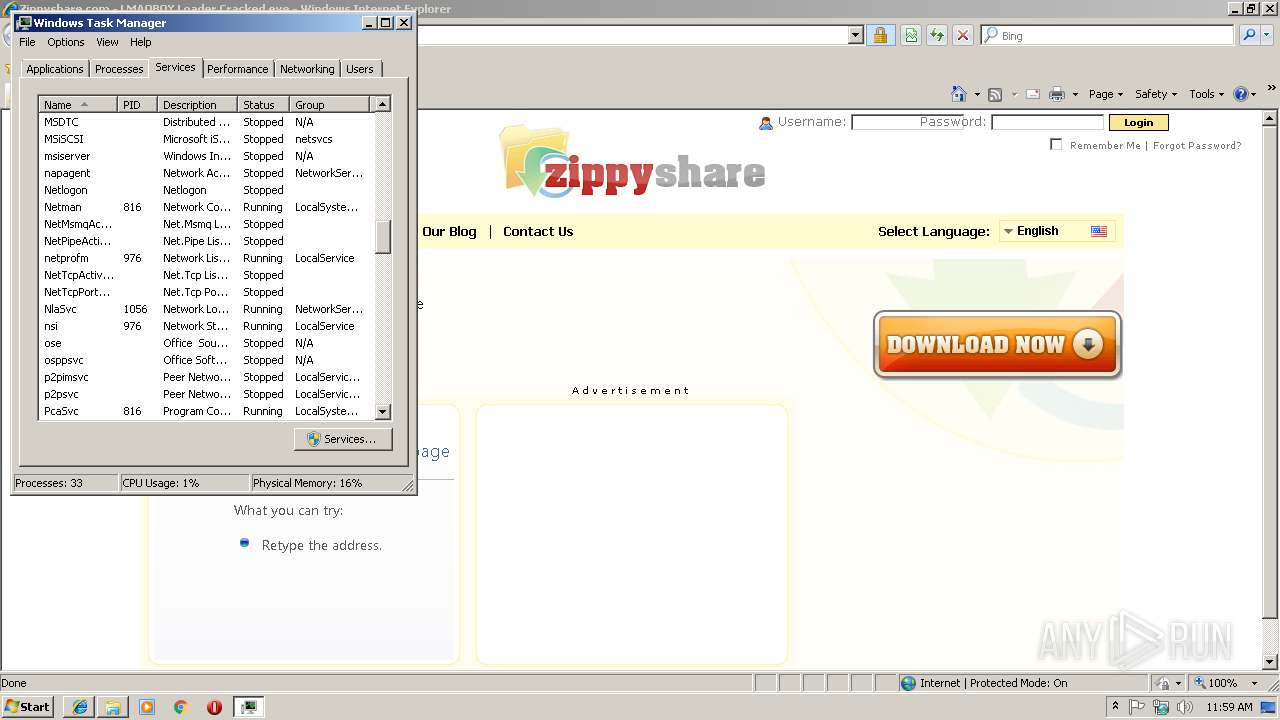Open Task Manager Options menu
The image size is (1280, 720).
coord(66,42)
